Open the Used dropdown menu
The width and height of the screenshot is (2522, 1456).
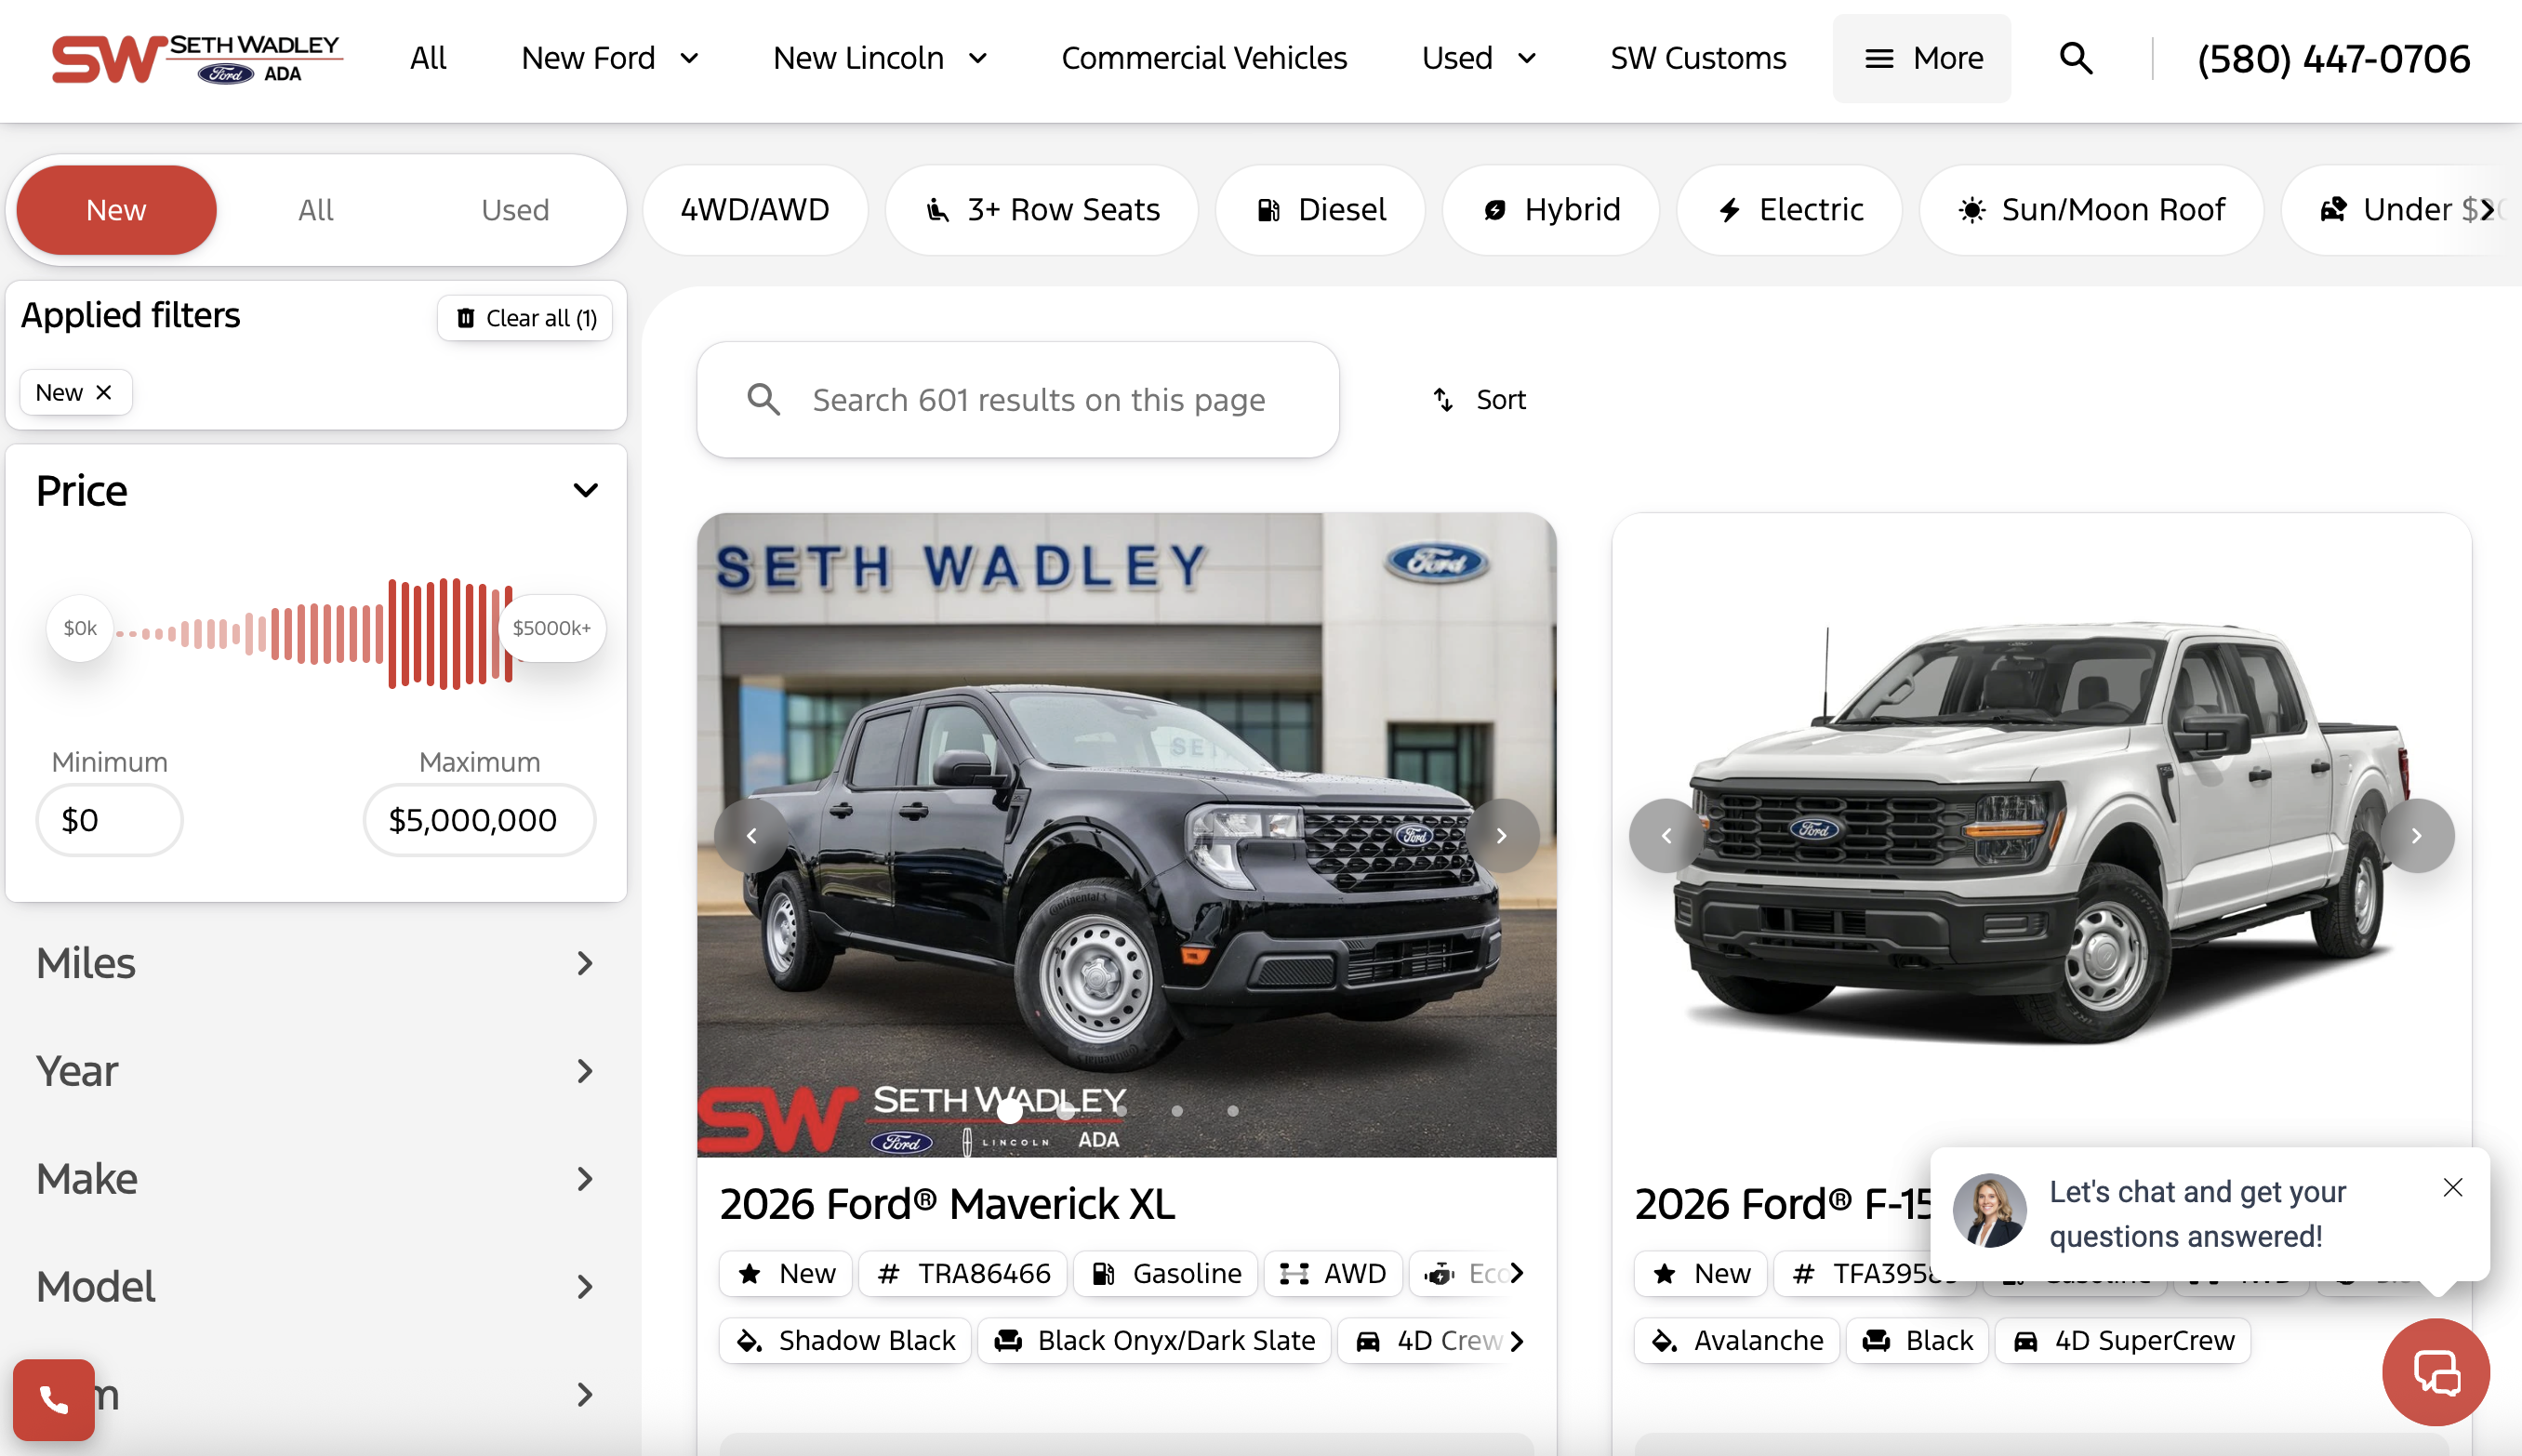coord(1480,58)
